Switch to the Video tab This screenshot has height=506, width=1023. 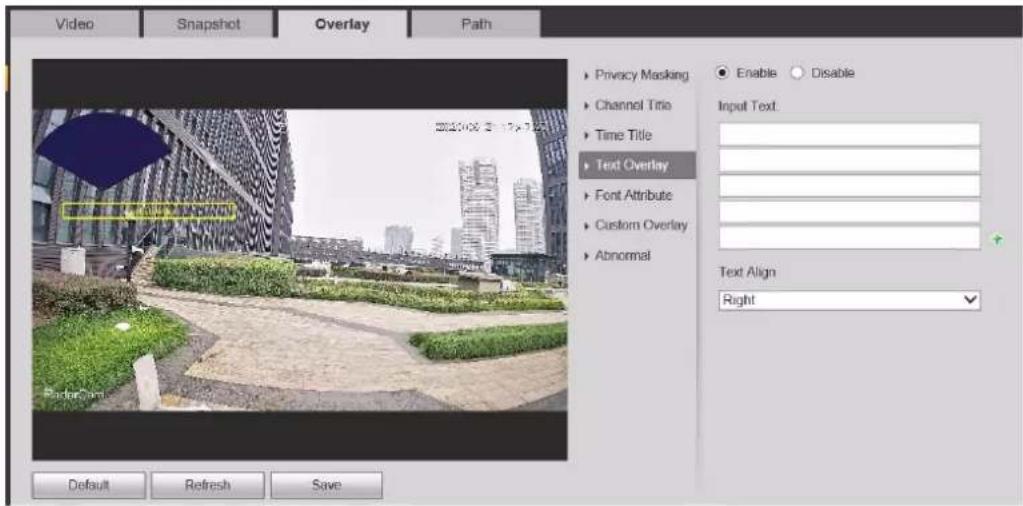click(74, 25)
